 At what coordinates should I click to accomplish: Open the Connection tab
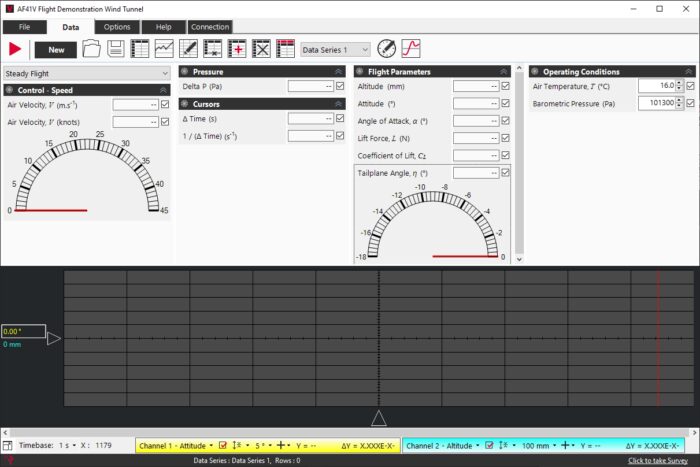coord(209,27)
